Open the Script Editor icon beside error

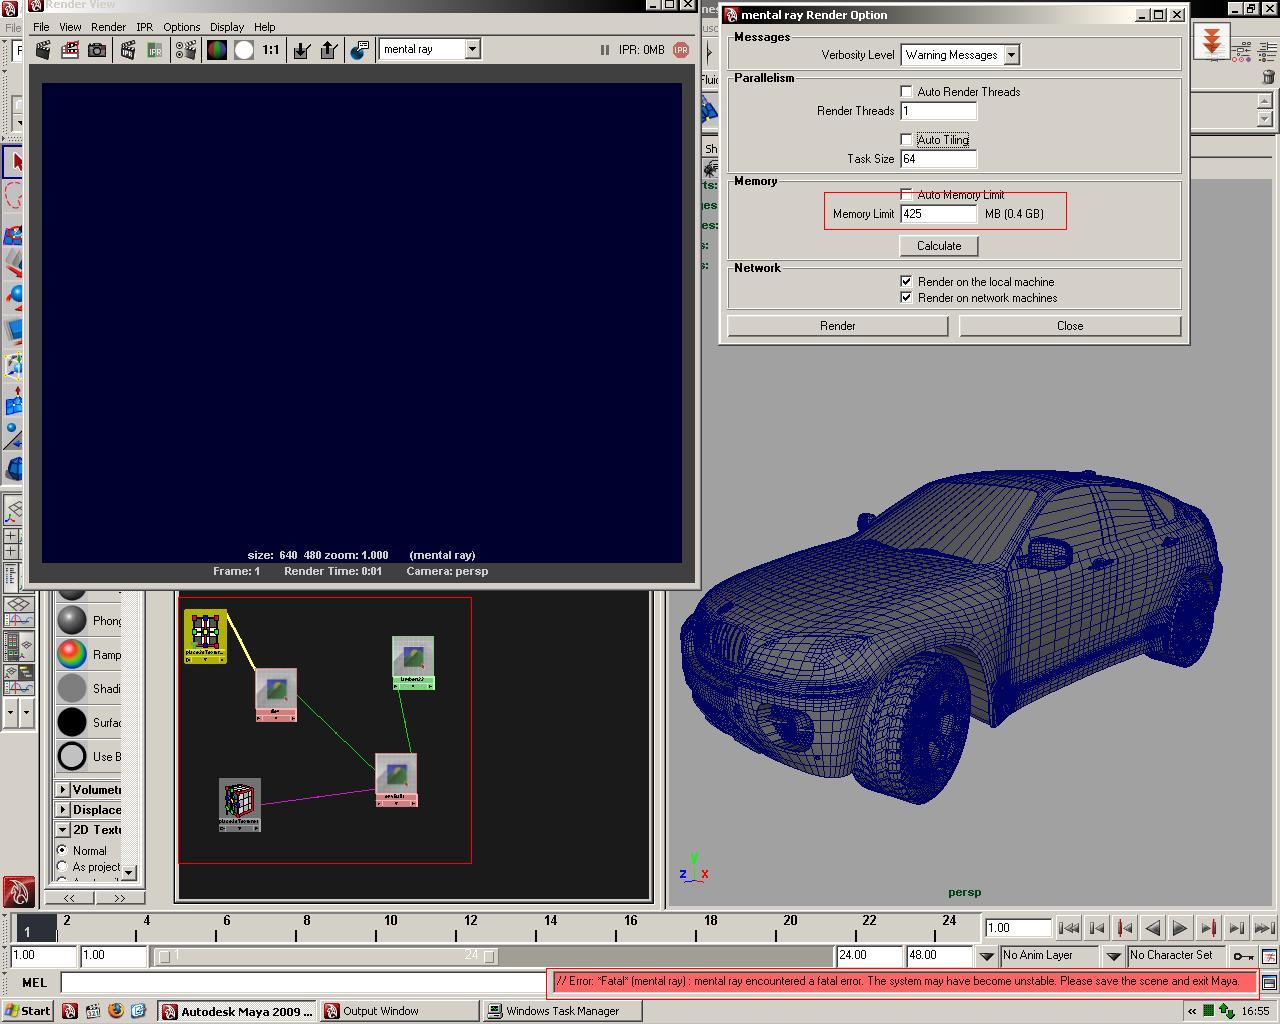coord(1269,983)
